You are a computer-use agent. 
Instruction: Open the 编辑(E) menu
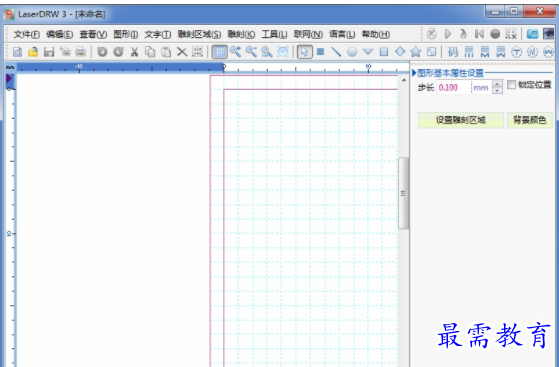(x=60, y=34)
